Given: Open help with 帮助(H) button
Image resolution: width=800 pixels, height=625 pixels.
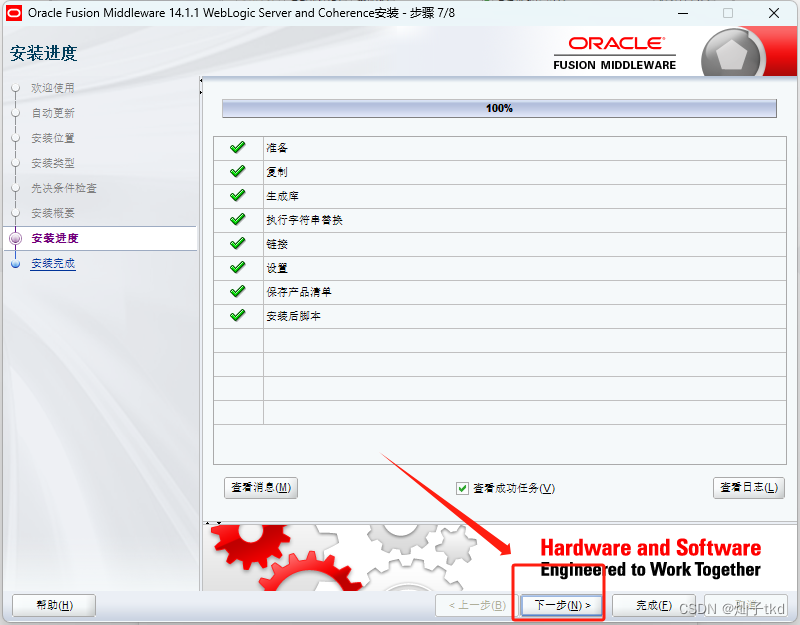Looking at the screenshot, I should click(x=54, y=605).
